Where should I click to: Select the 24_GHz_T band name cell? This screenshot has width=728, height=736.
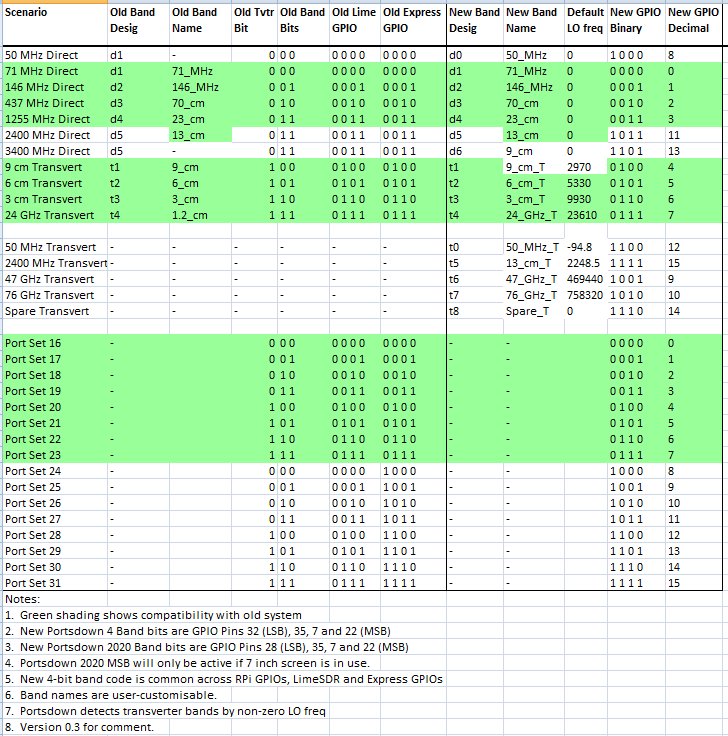point(532,215)
